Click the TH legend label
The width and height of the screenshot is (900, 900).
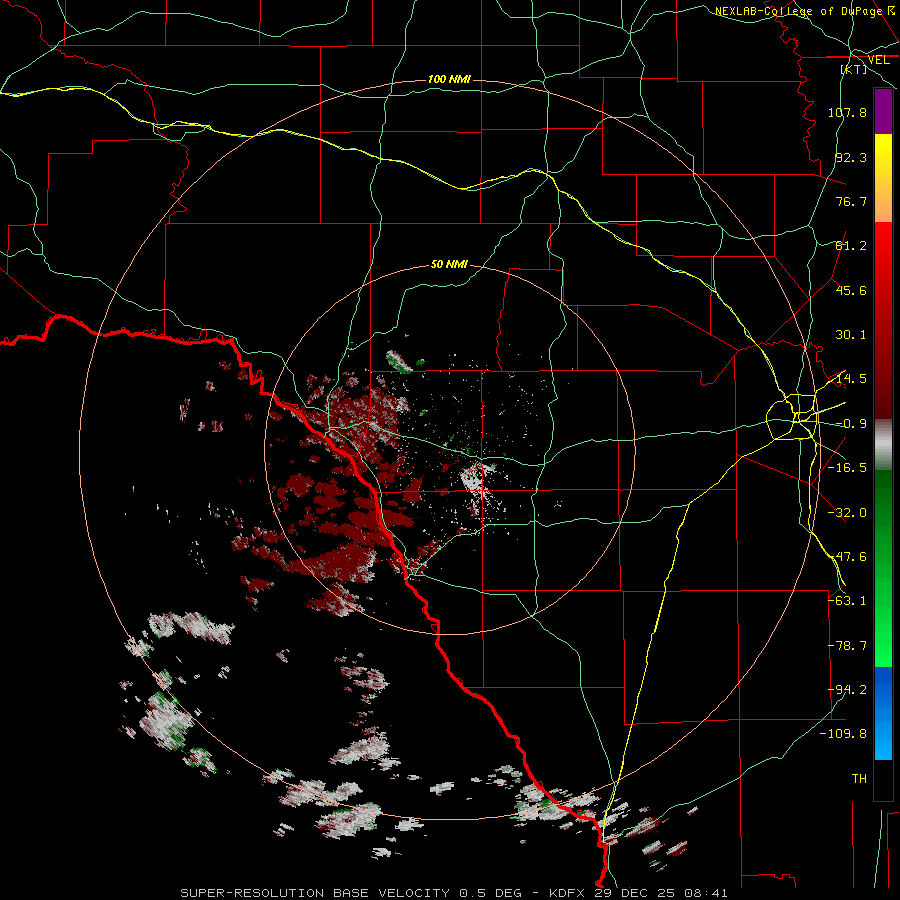click(859, 779)
